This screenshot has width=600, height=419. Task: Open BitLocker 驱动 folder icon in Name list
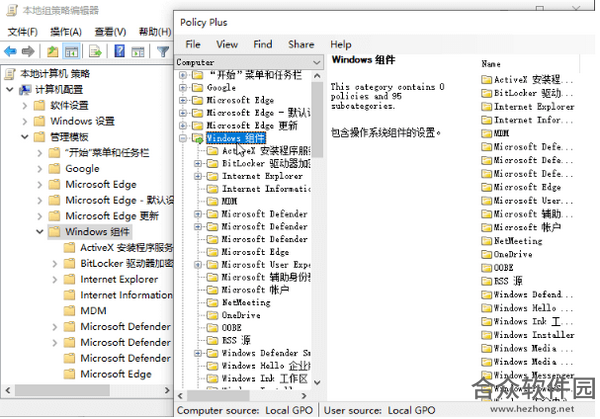487,93
